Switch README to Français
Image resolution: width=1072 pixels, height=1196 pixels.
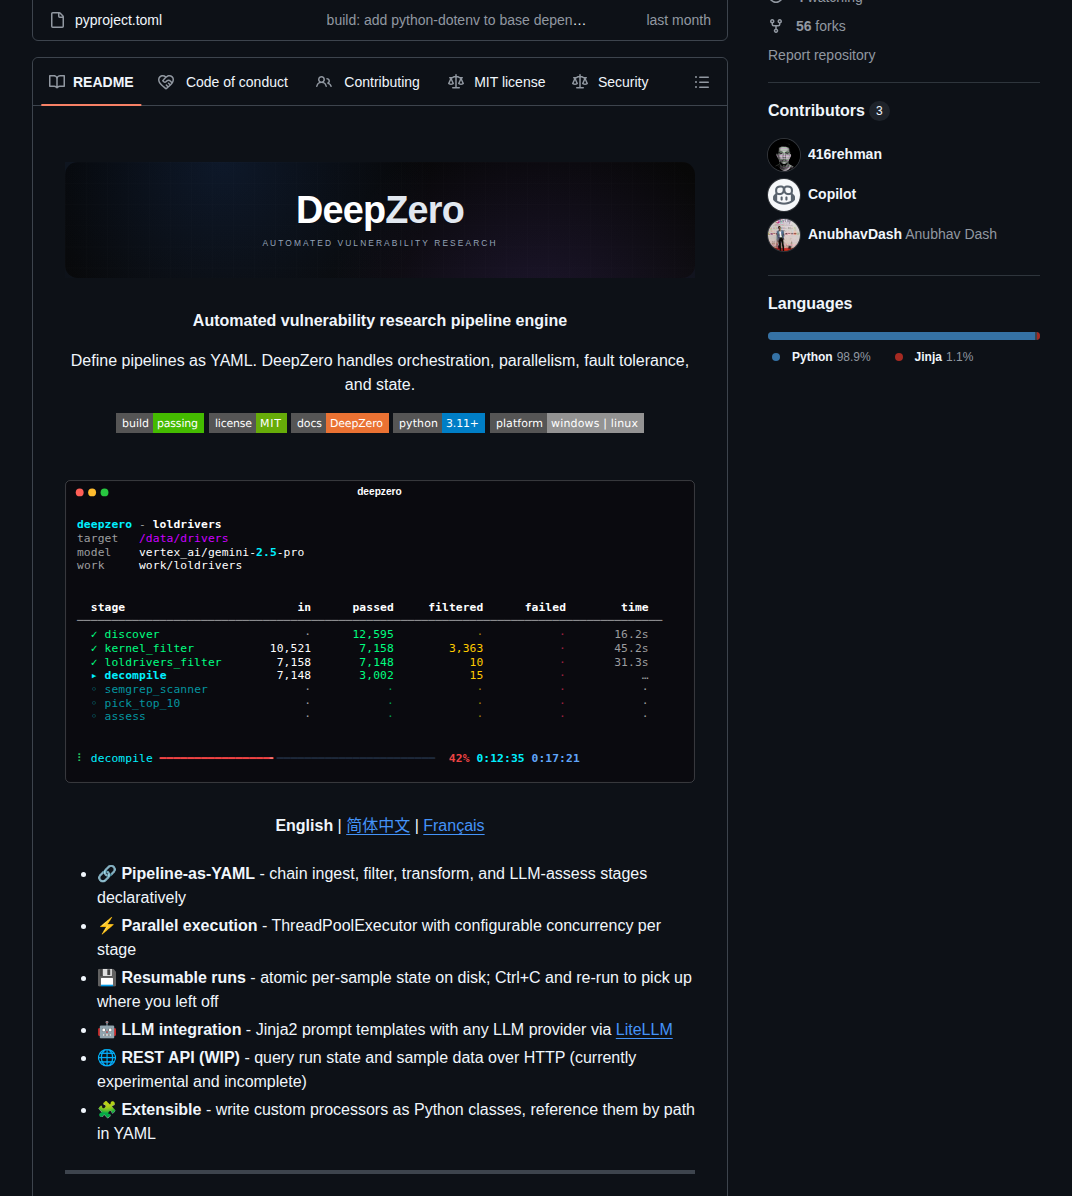click(x=453, y=826)
